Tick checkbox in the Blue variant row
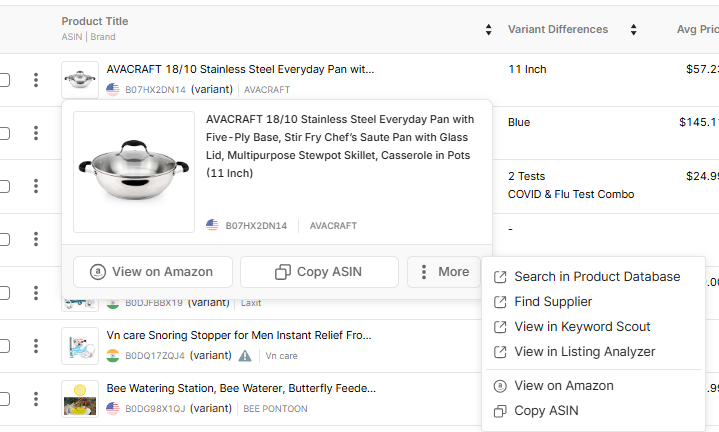The height and width of the screenshot is (432, 719). click(4, 133)
